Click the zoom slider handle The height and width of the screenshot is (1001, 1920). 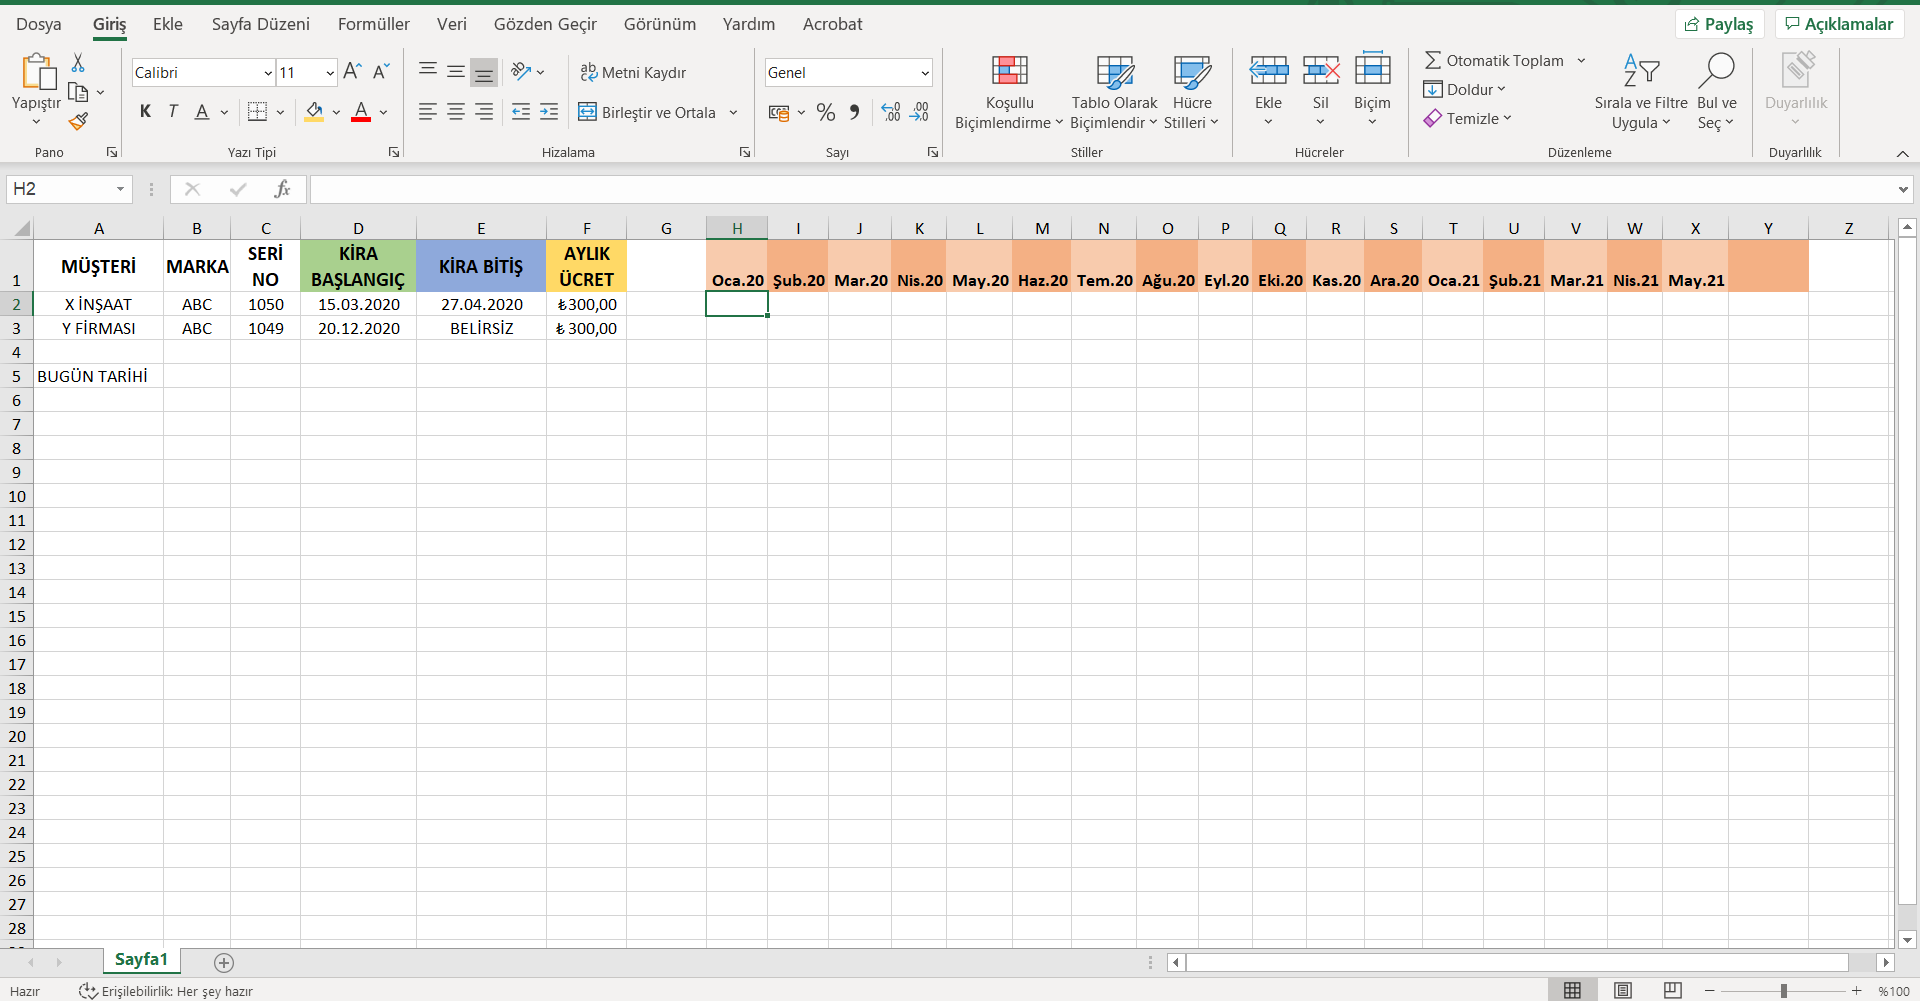point(1783,991)
